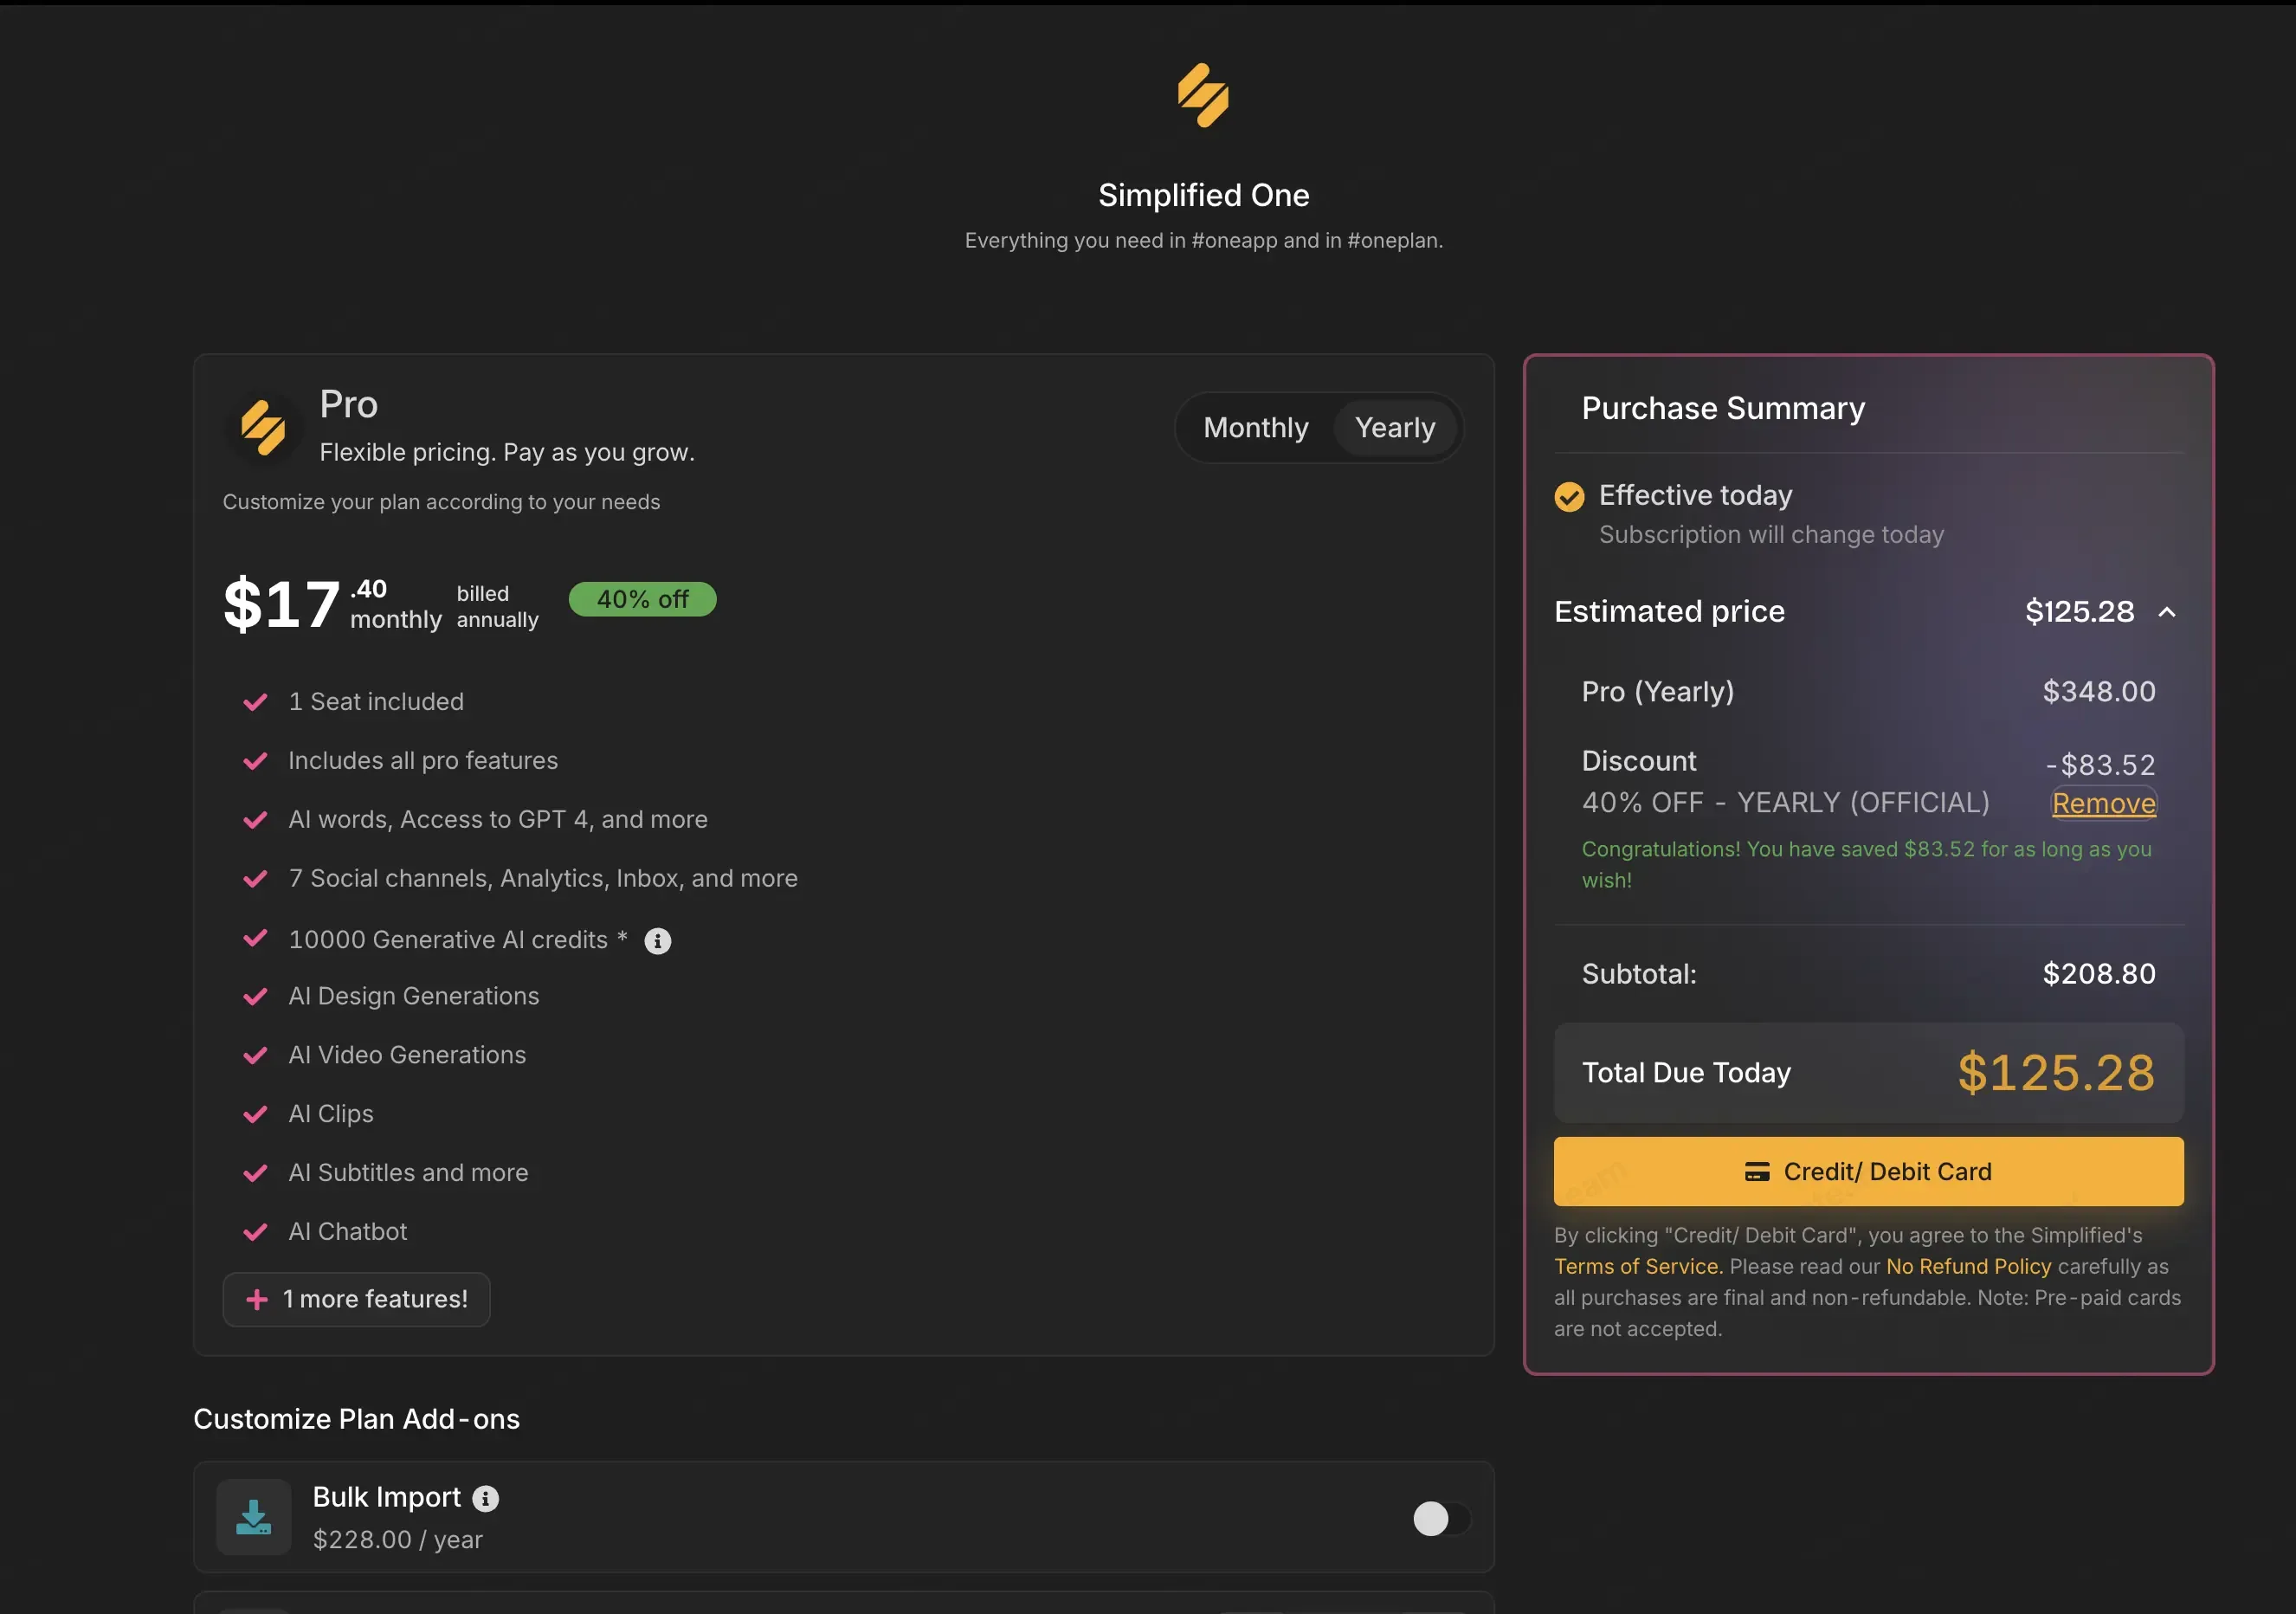Click the Purchase Summary heading
This screenshot has height=1614, width=2296.
1723,408
